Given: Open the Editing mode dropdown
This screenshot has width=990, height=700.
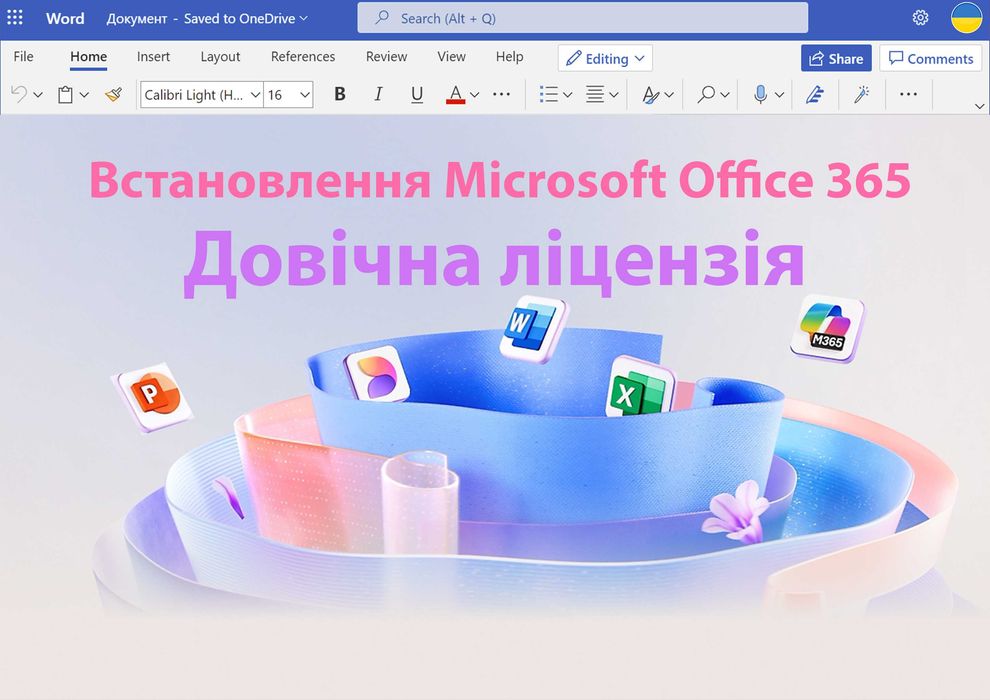Looking at the screenshot, I should (605, 58).
